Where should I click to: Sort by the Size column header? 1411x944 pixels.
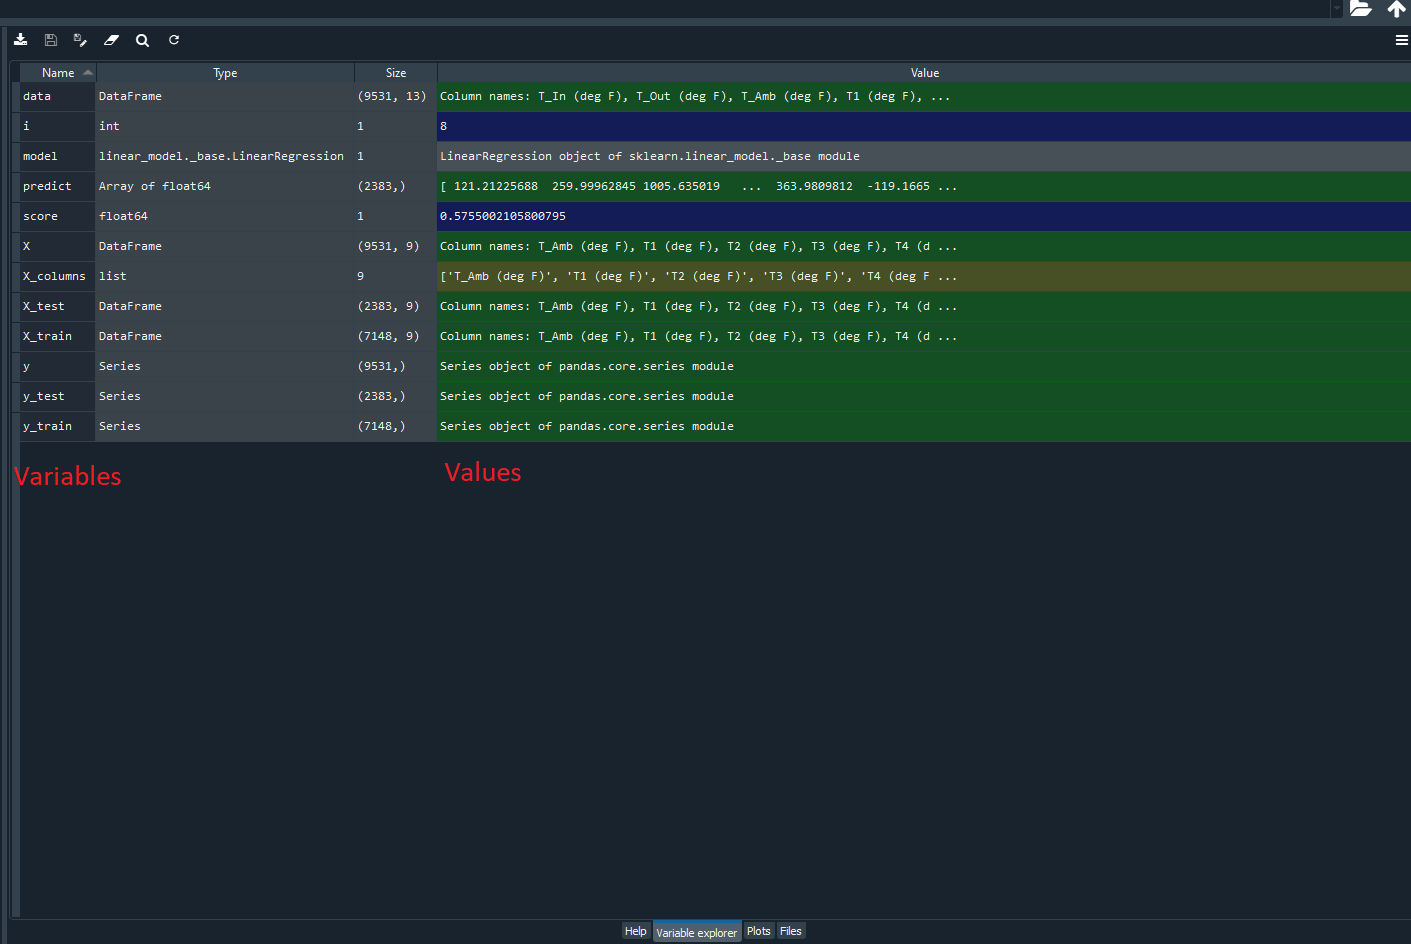[396, 73]
